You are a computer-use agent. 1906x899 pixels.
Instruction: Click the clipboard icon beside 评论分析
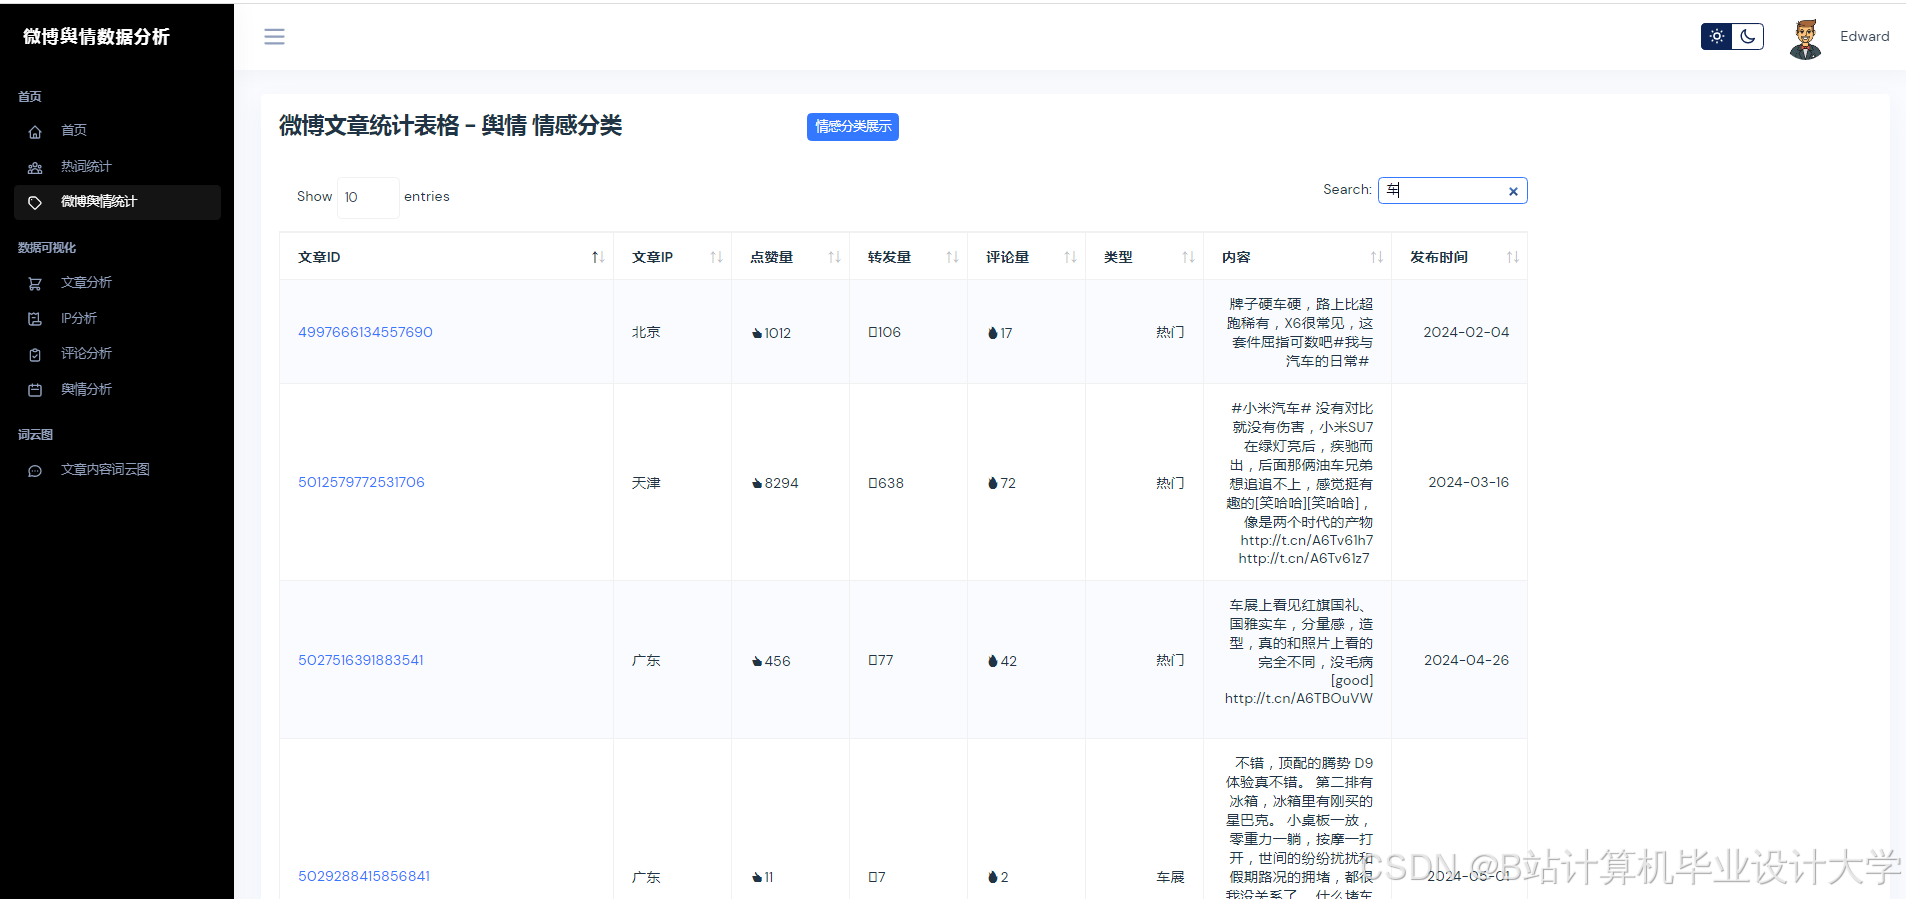click(x=35, y=354)
